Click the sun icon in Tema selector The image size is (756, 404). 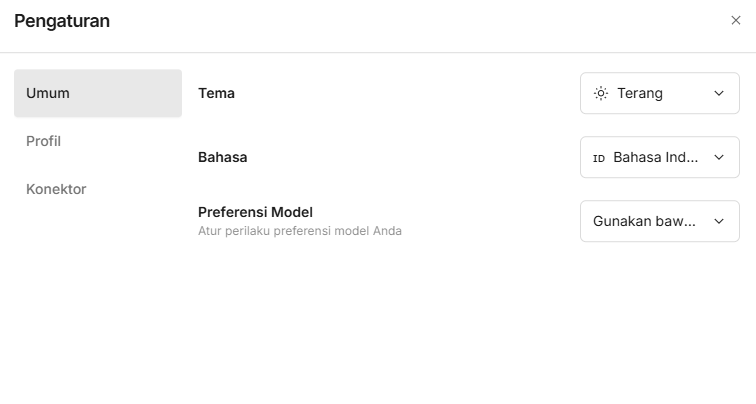(x=601, y=93)
